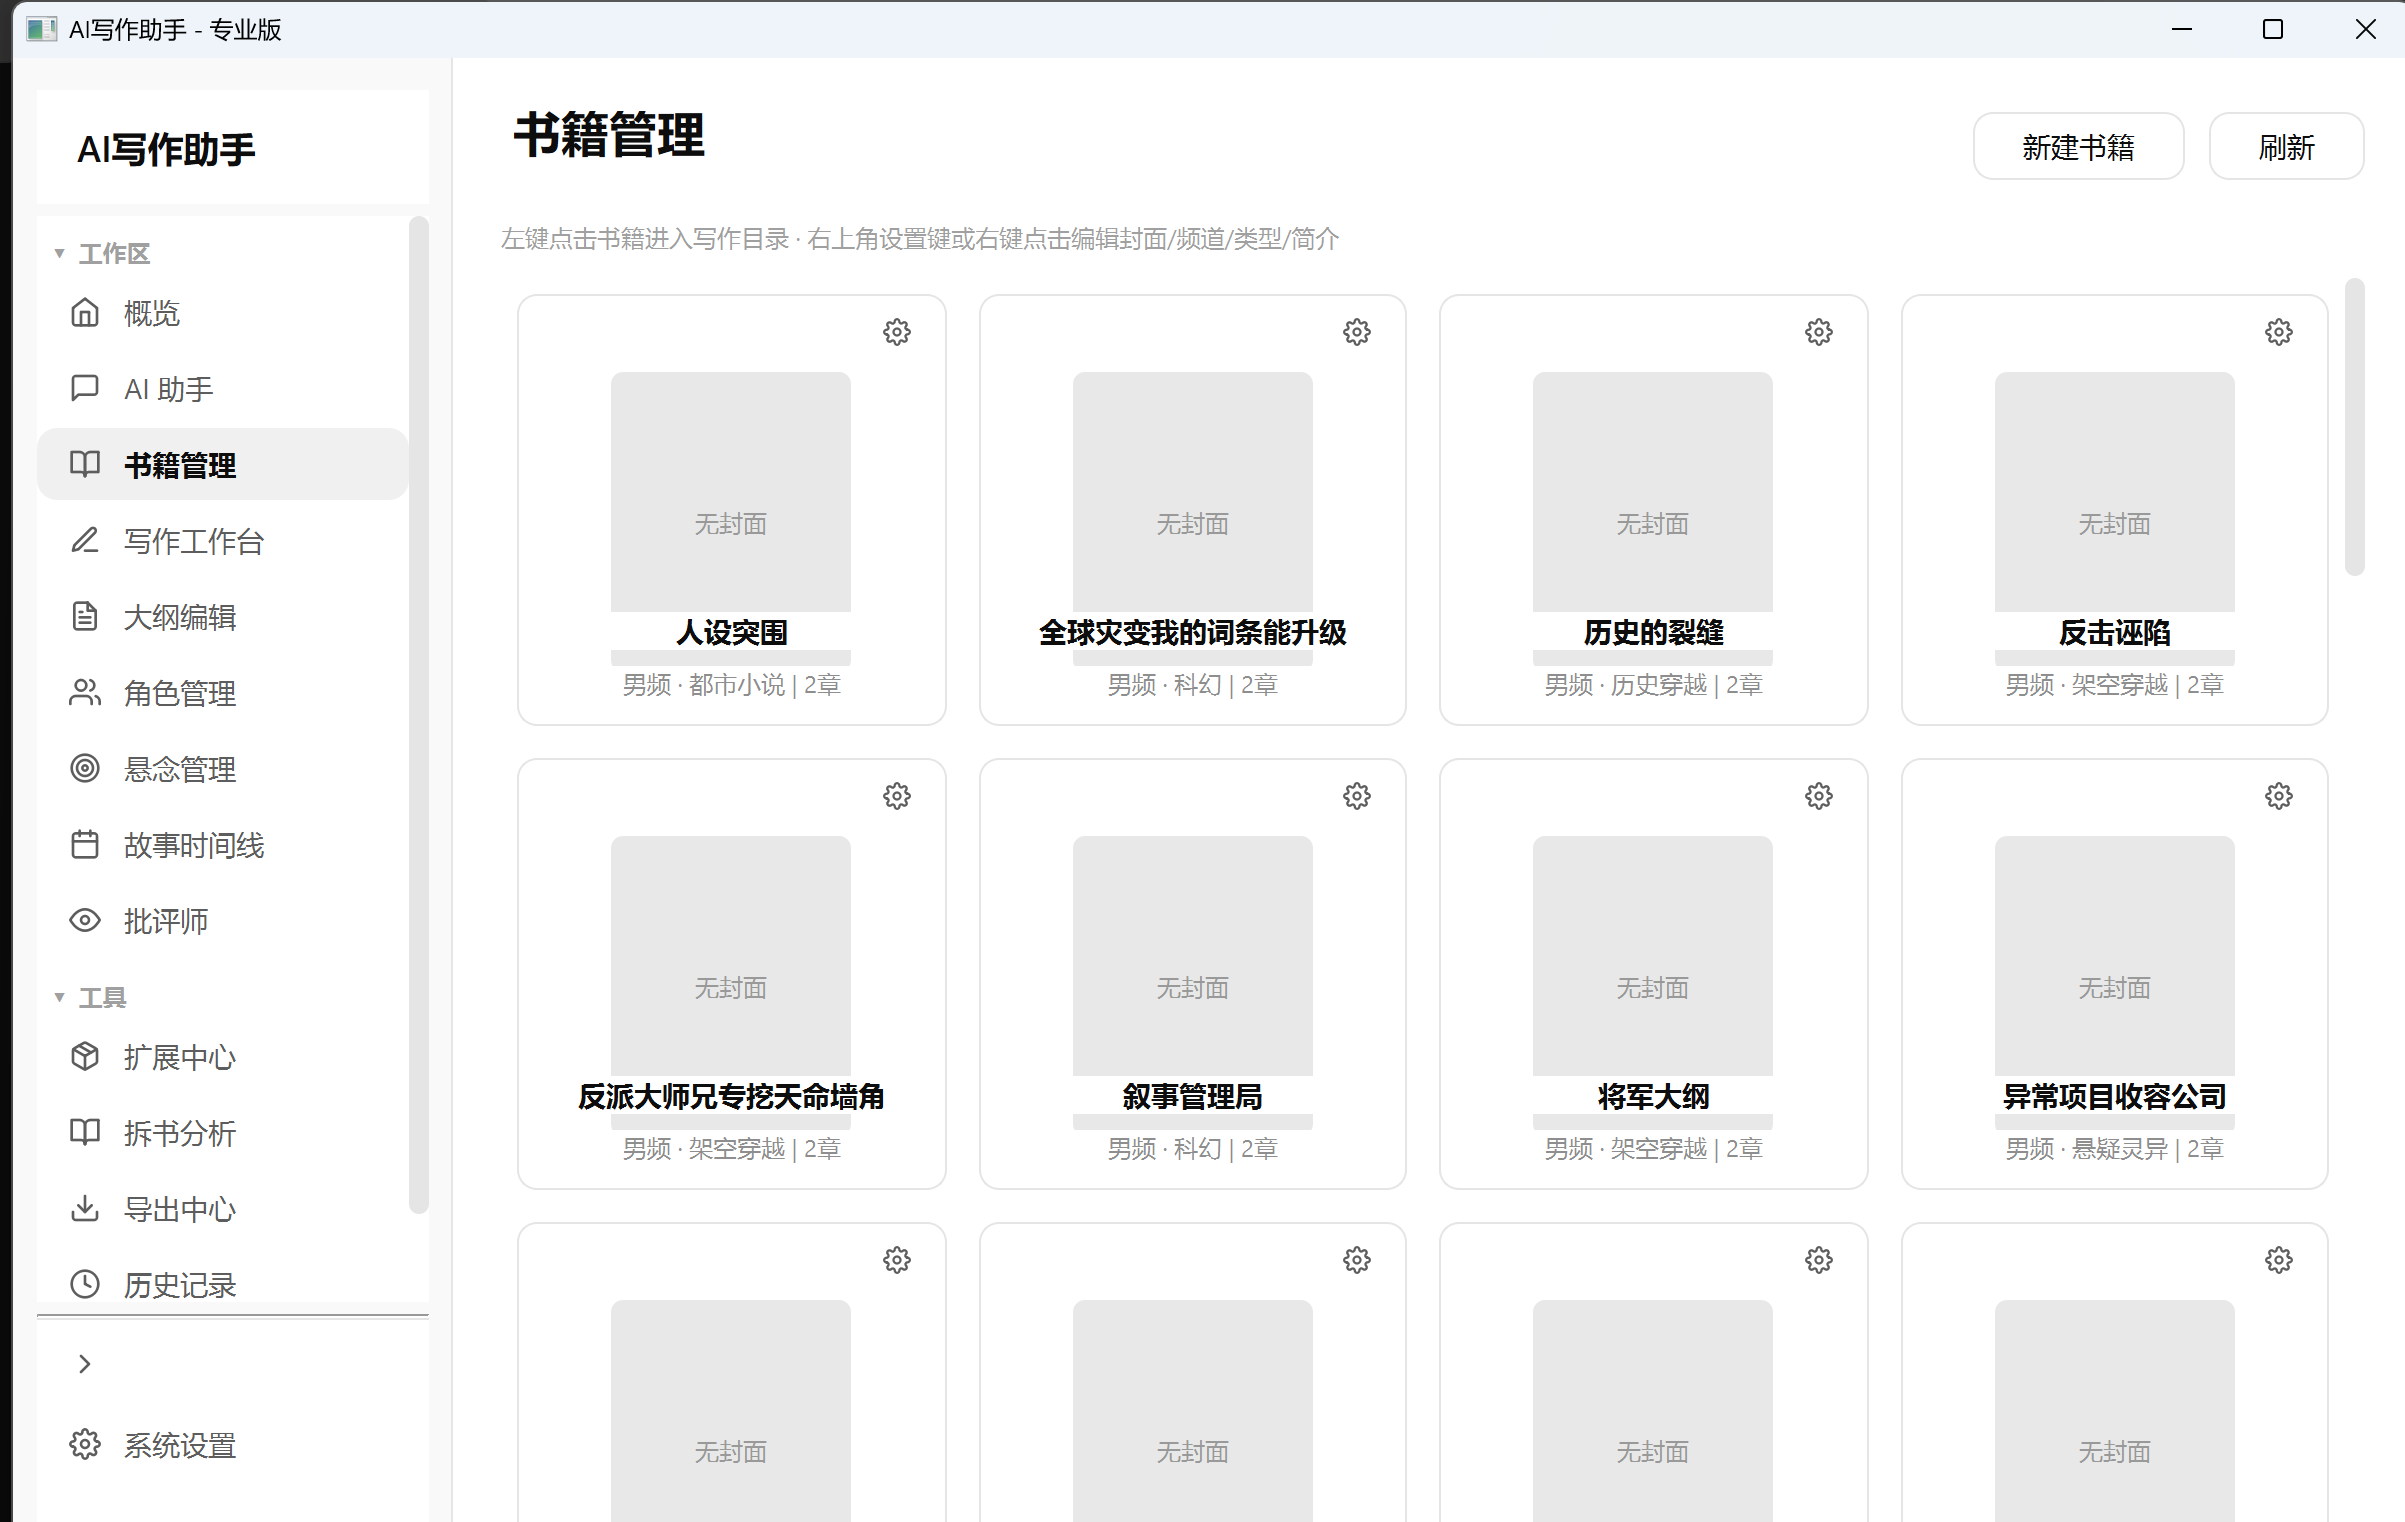Collapse the 工作区 section triangle
This screenshot has height=1522, width=2405.
[x=59, y=254]
